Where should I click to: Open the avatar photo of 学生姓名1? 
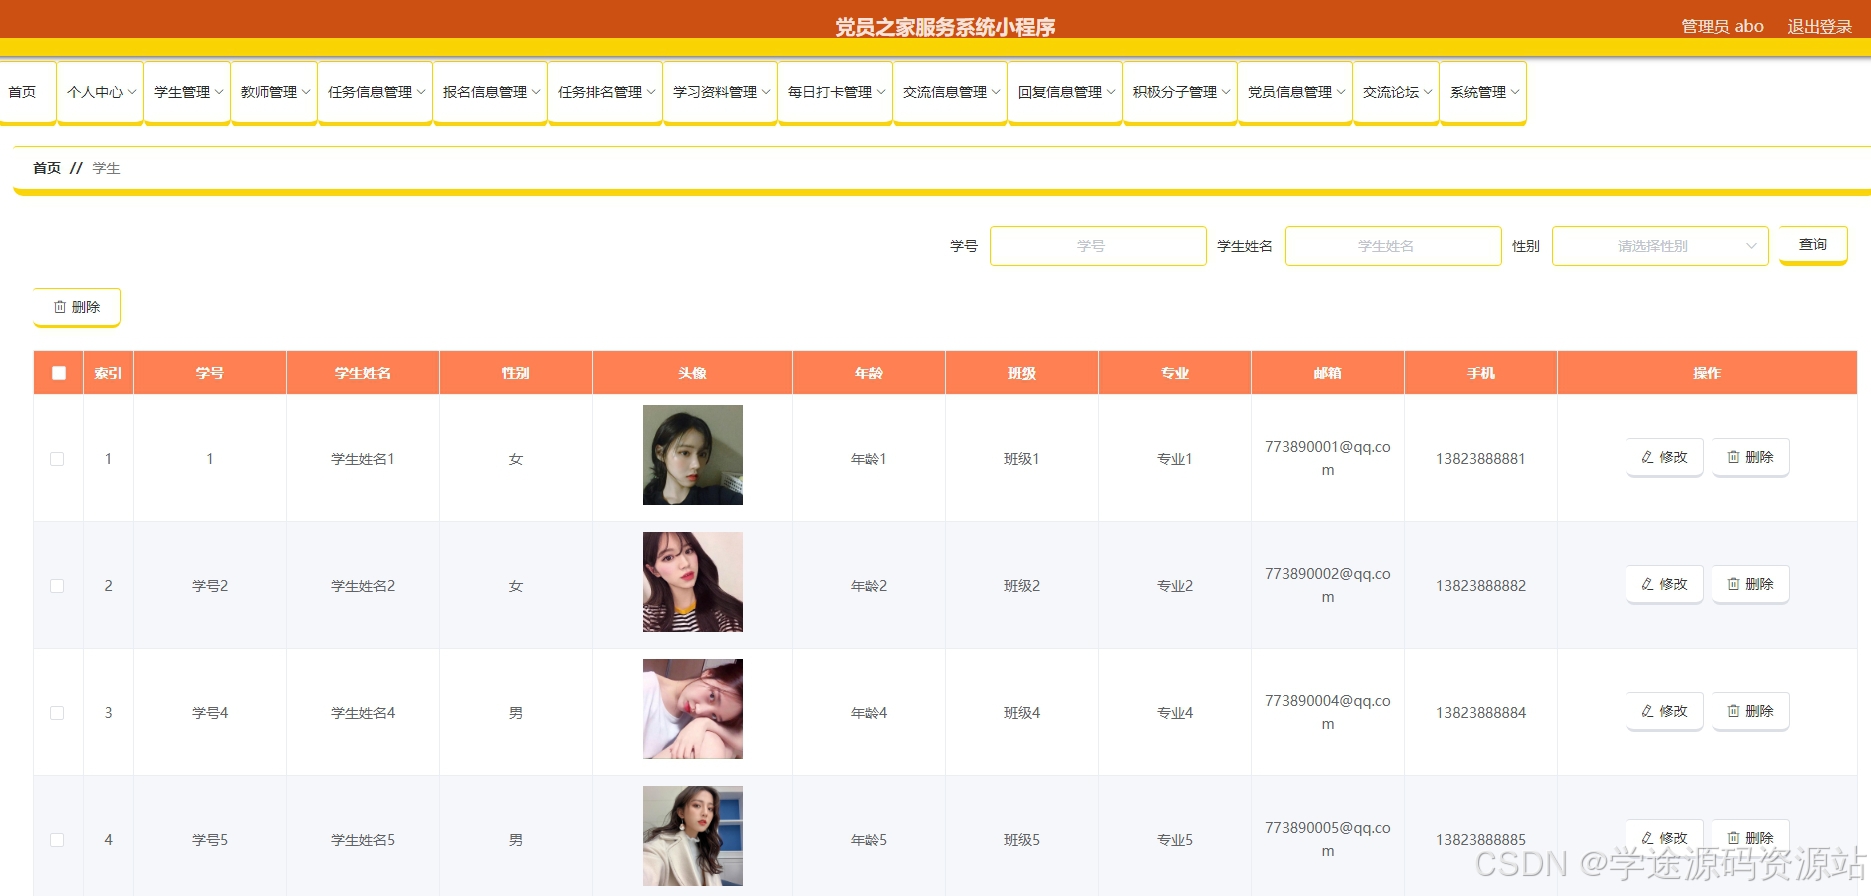pos(693,455)
